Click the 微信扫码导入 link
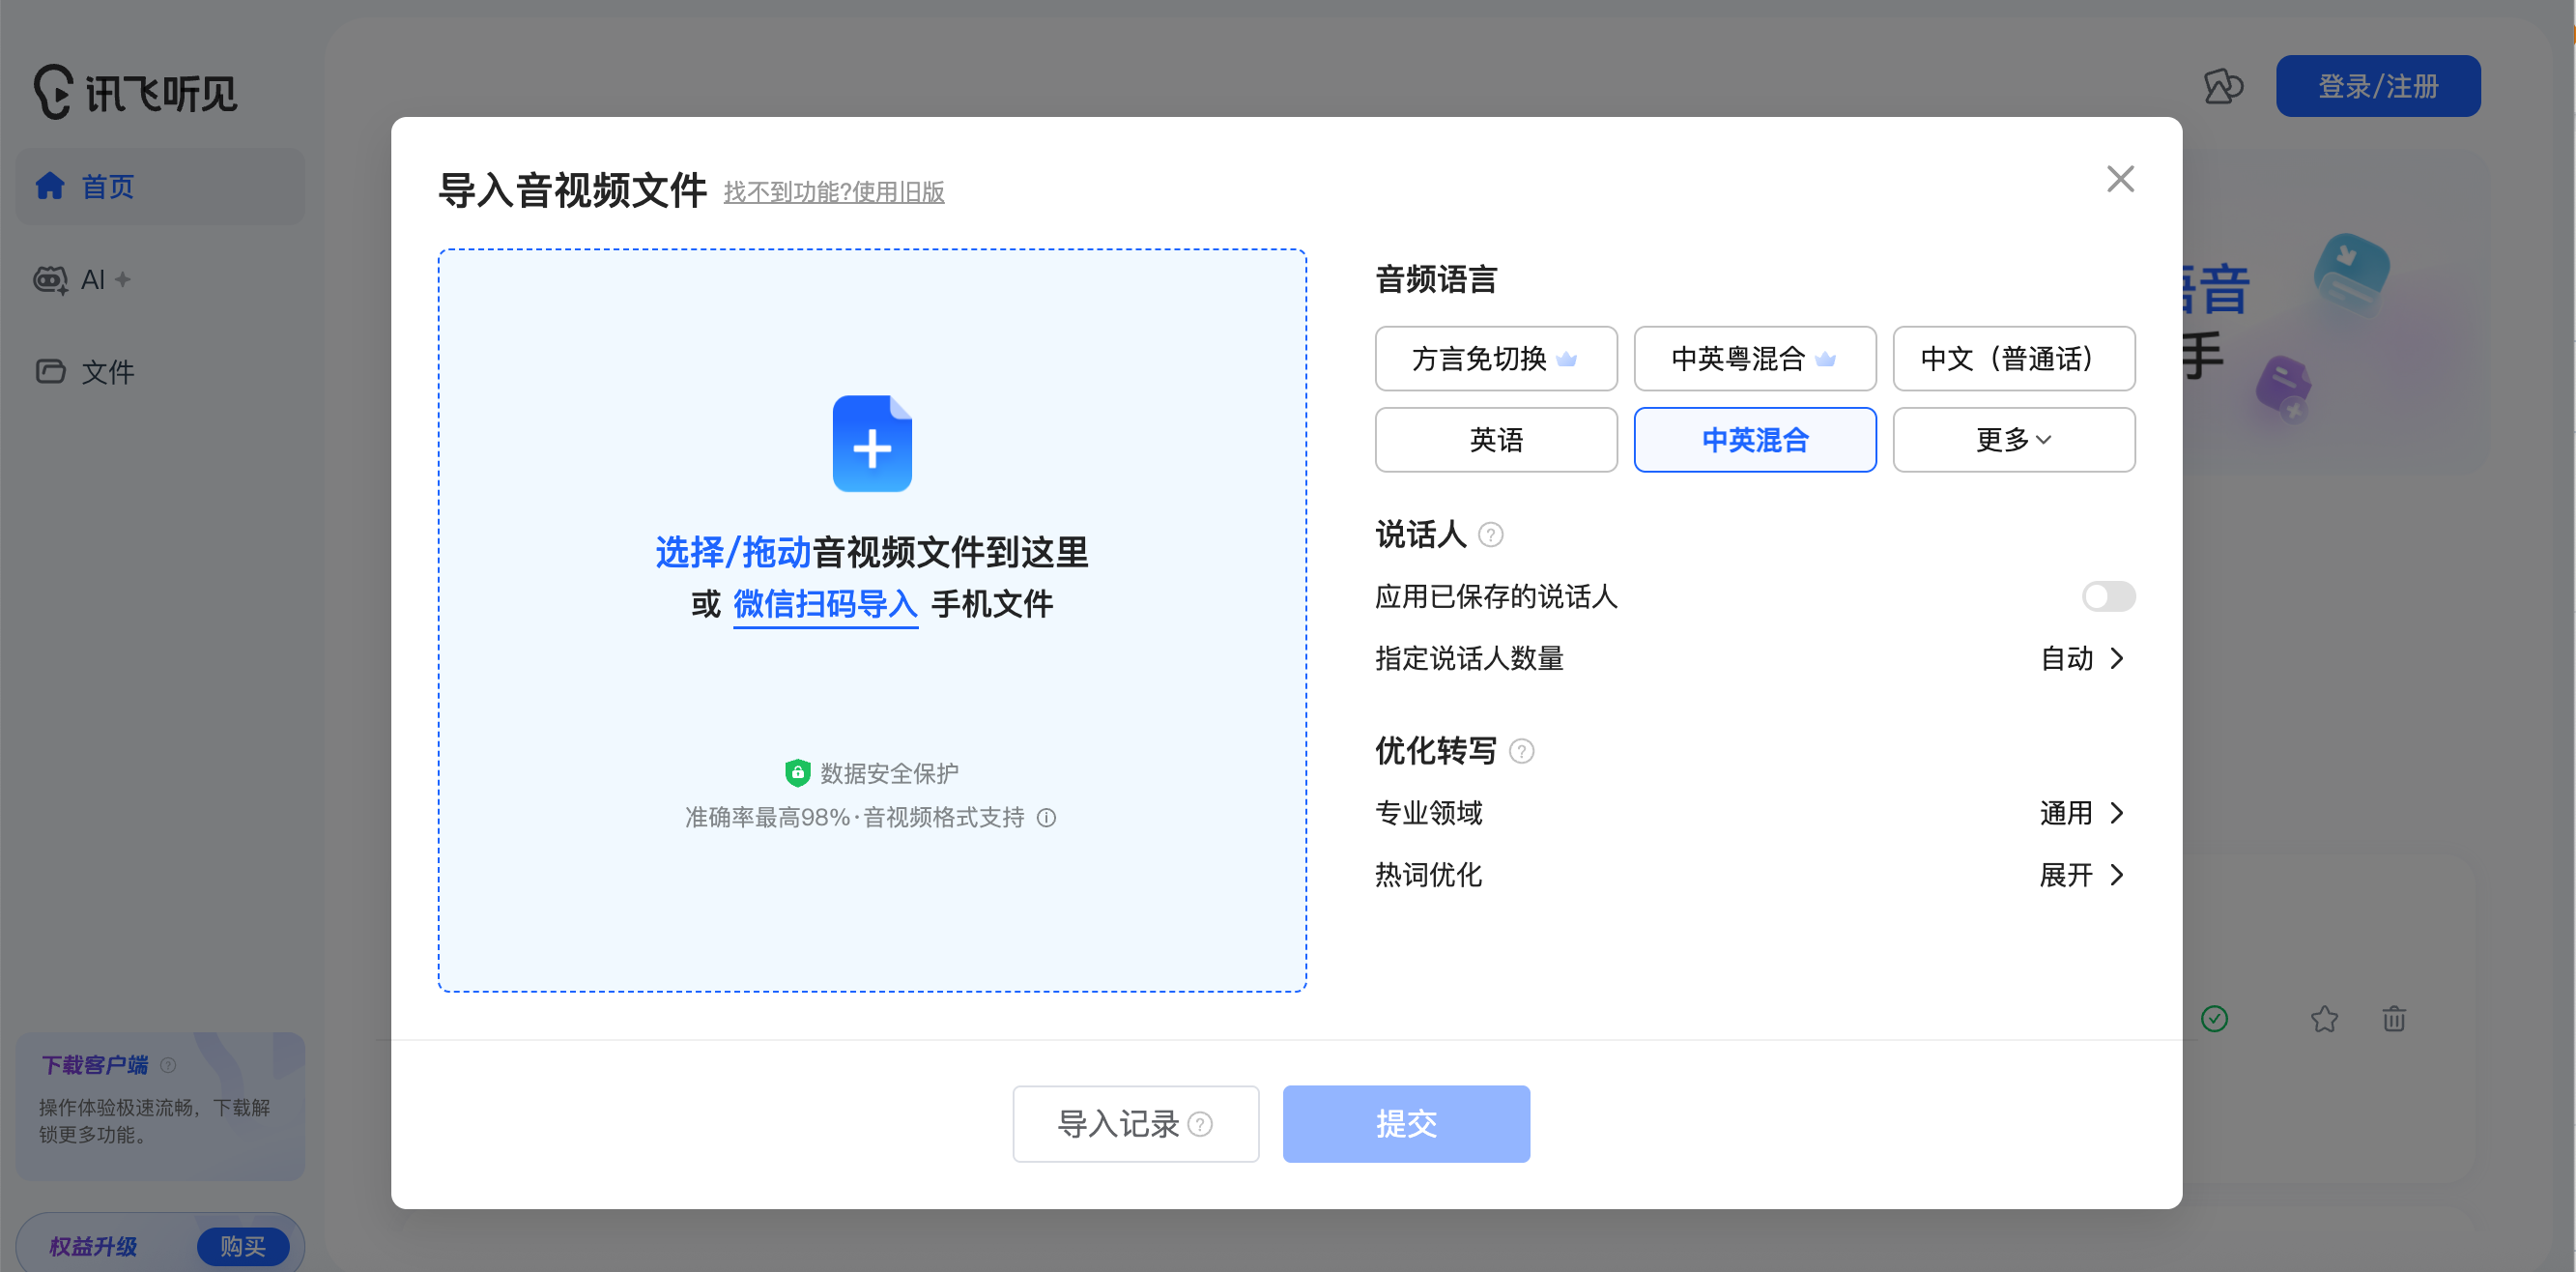This screenshot has height=1272, width=2576. pos(825,604)
